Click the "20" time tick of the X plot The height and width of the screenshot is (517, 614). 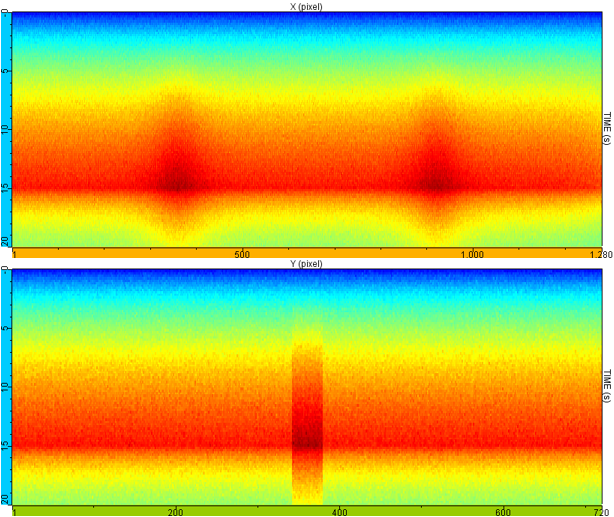(5, 242)
